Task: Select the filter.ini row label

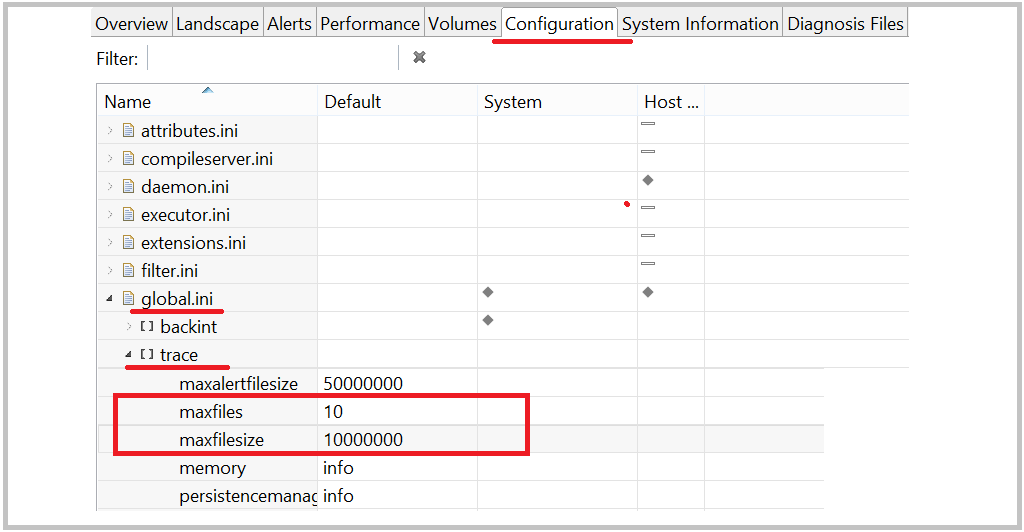Action: (x=169, y=271)
